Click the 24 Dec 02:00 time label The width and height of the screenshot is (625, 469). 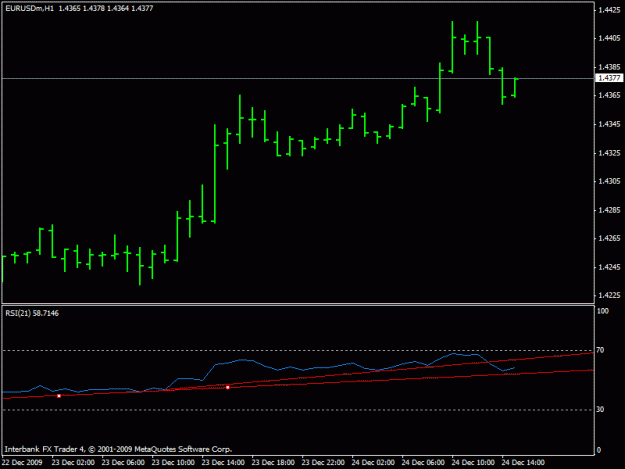(373, 462)
